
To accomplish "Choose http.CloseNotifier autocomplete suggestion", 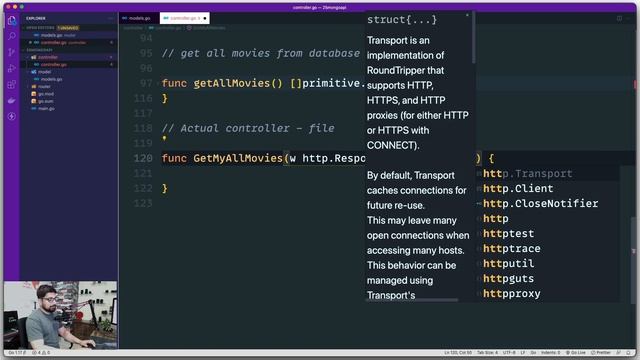I will point(548,204).
